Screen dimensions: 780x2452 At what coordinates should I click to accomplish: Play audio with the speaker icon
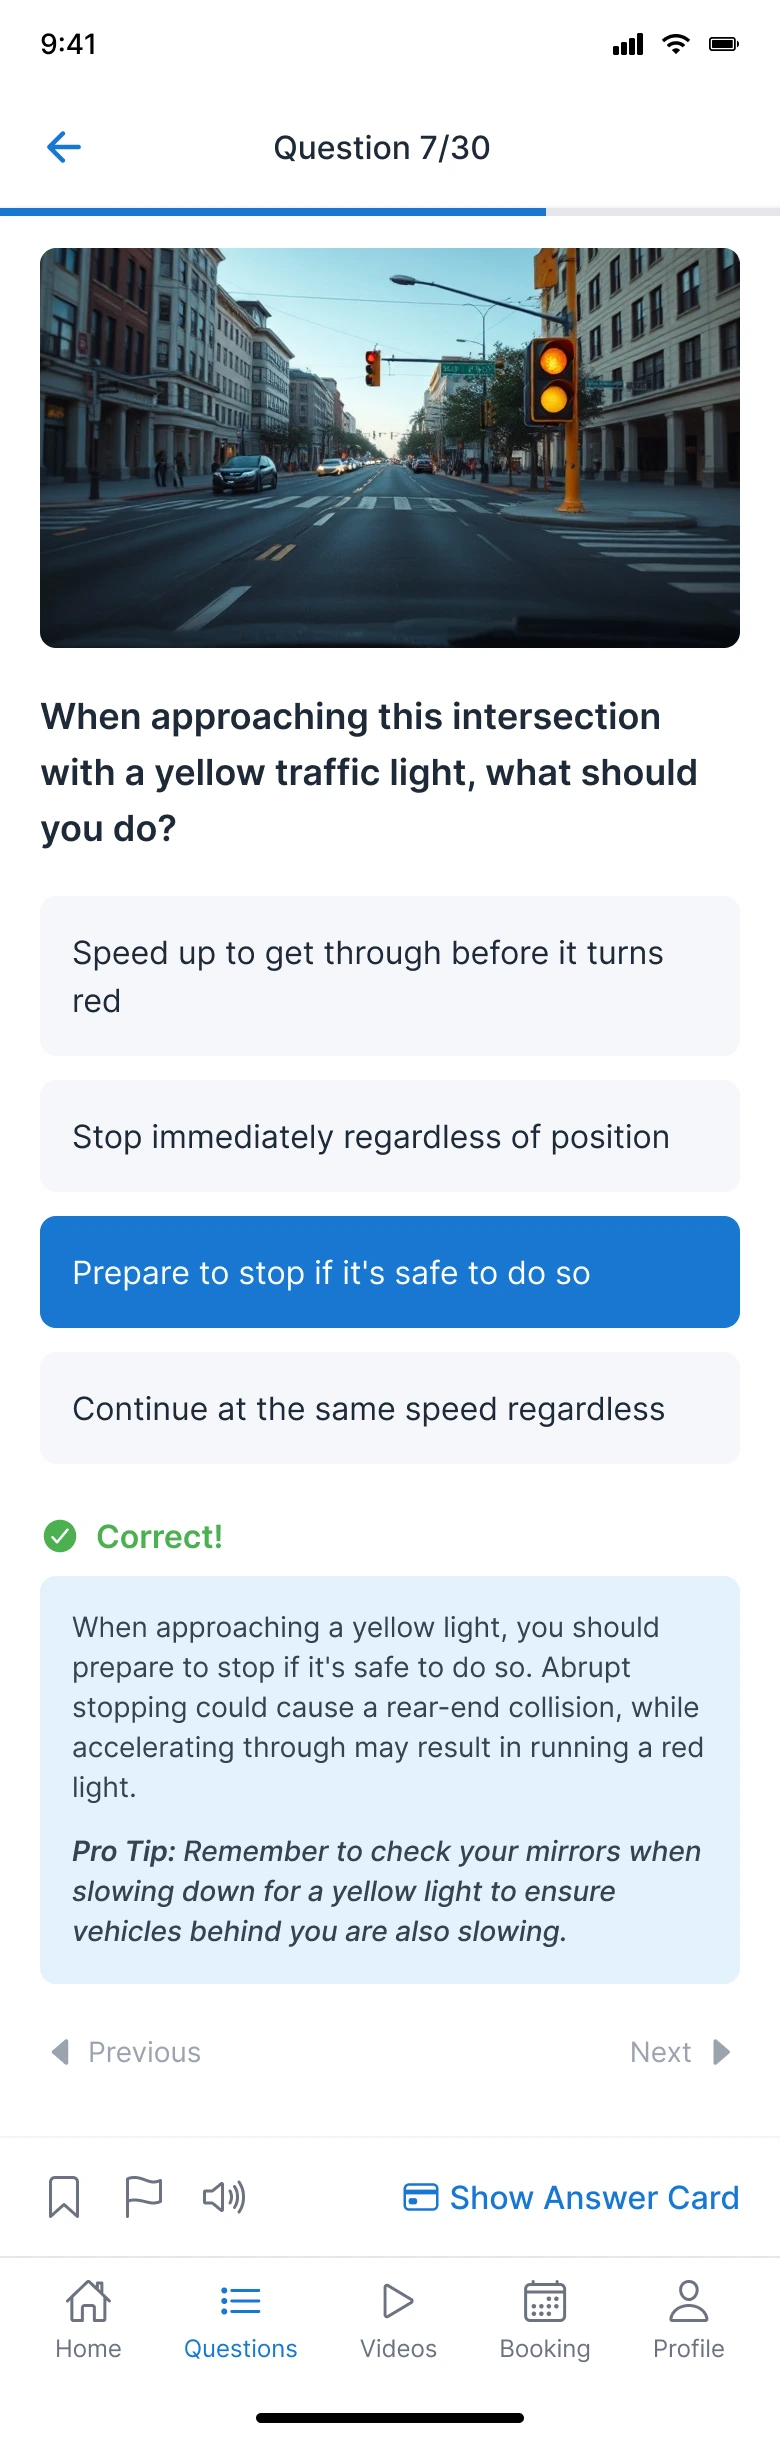(224, 2197)
